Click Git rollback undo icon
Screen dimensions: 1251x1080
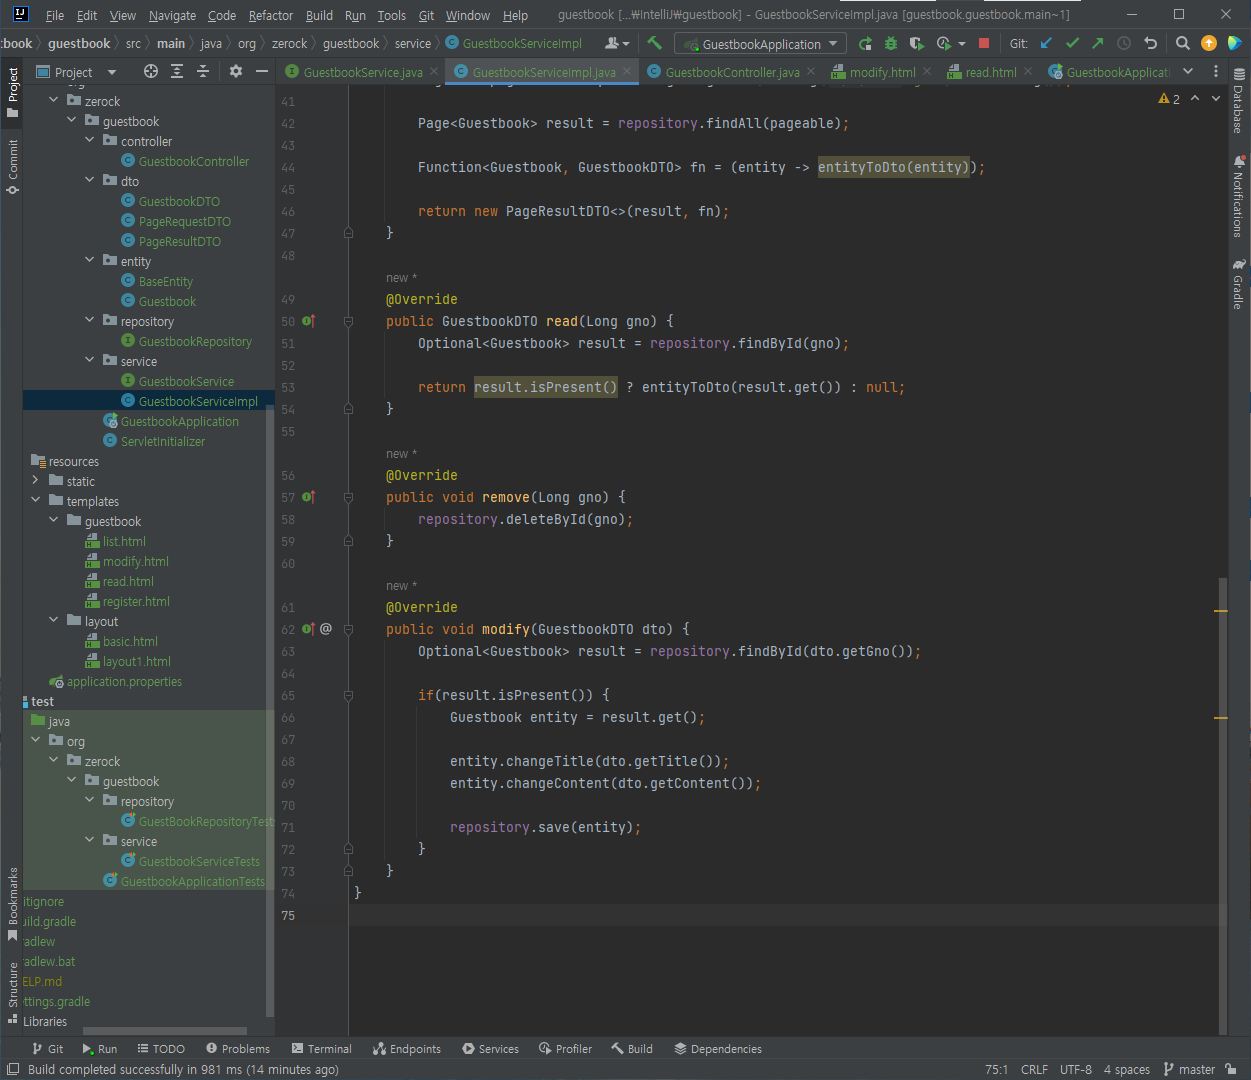point(1150,43)
